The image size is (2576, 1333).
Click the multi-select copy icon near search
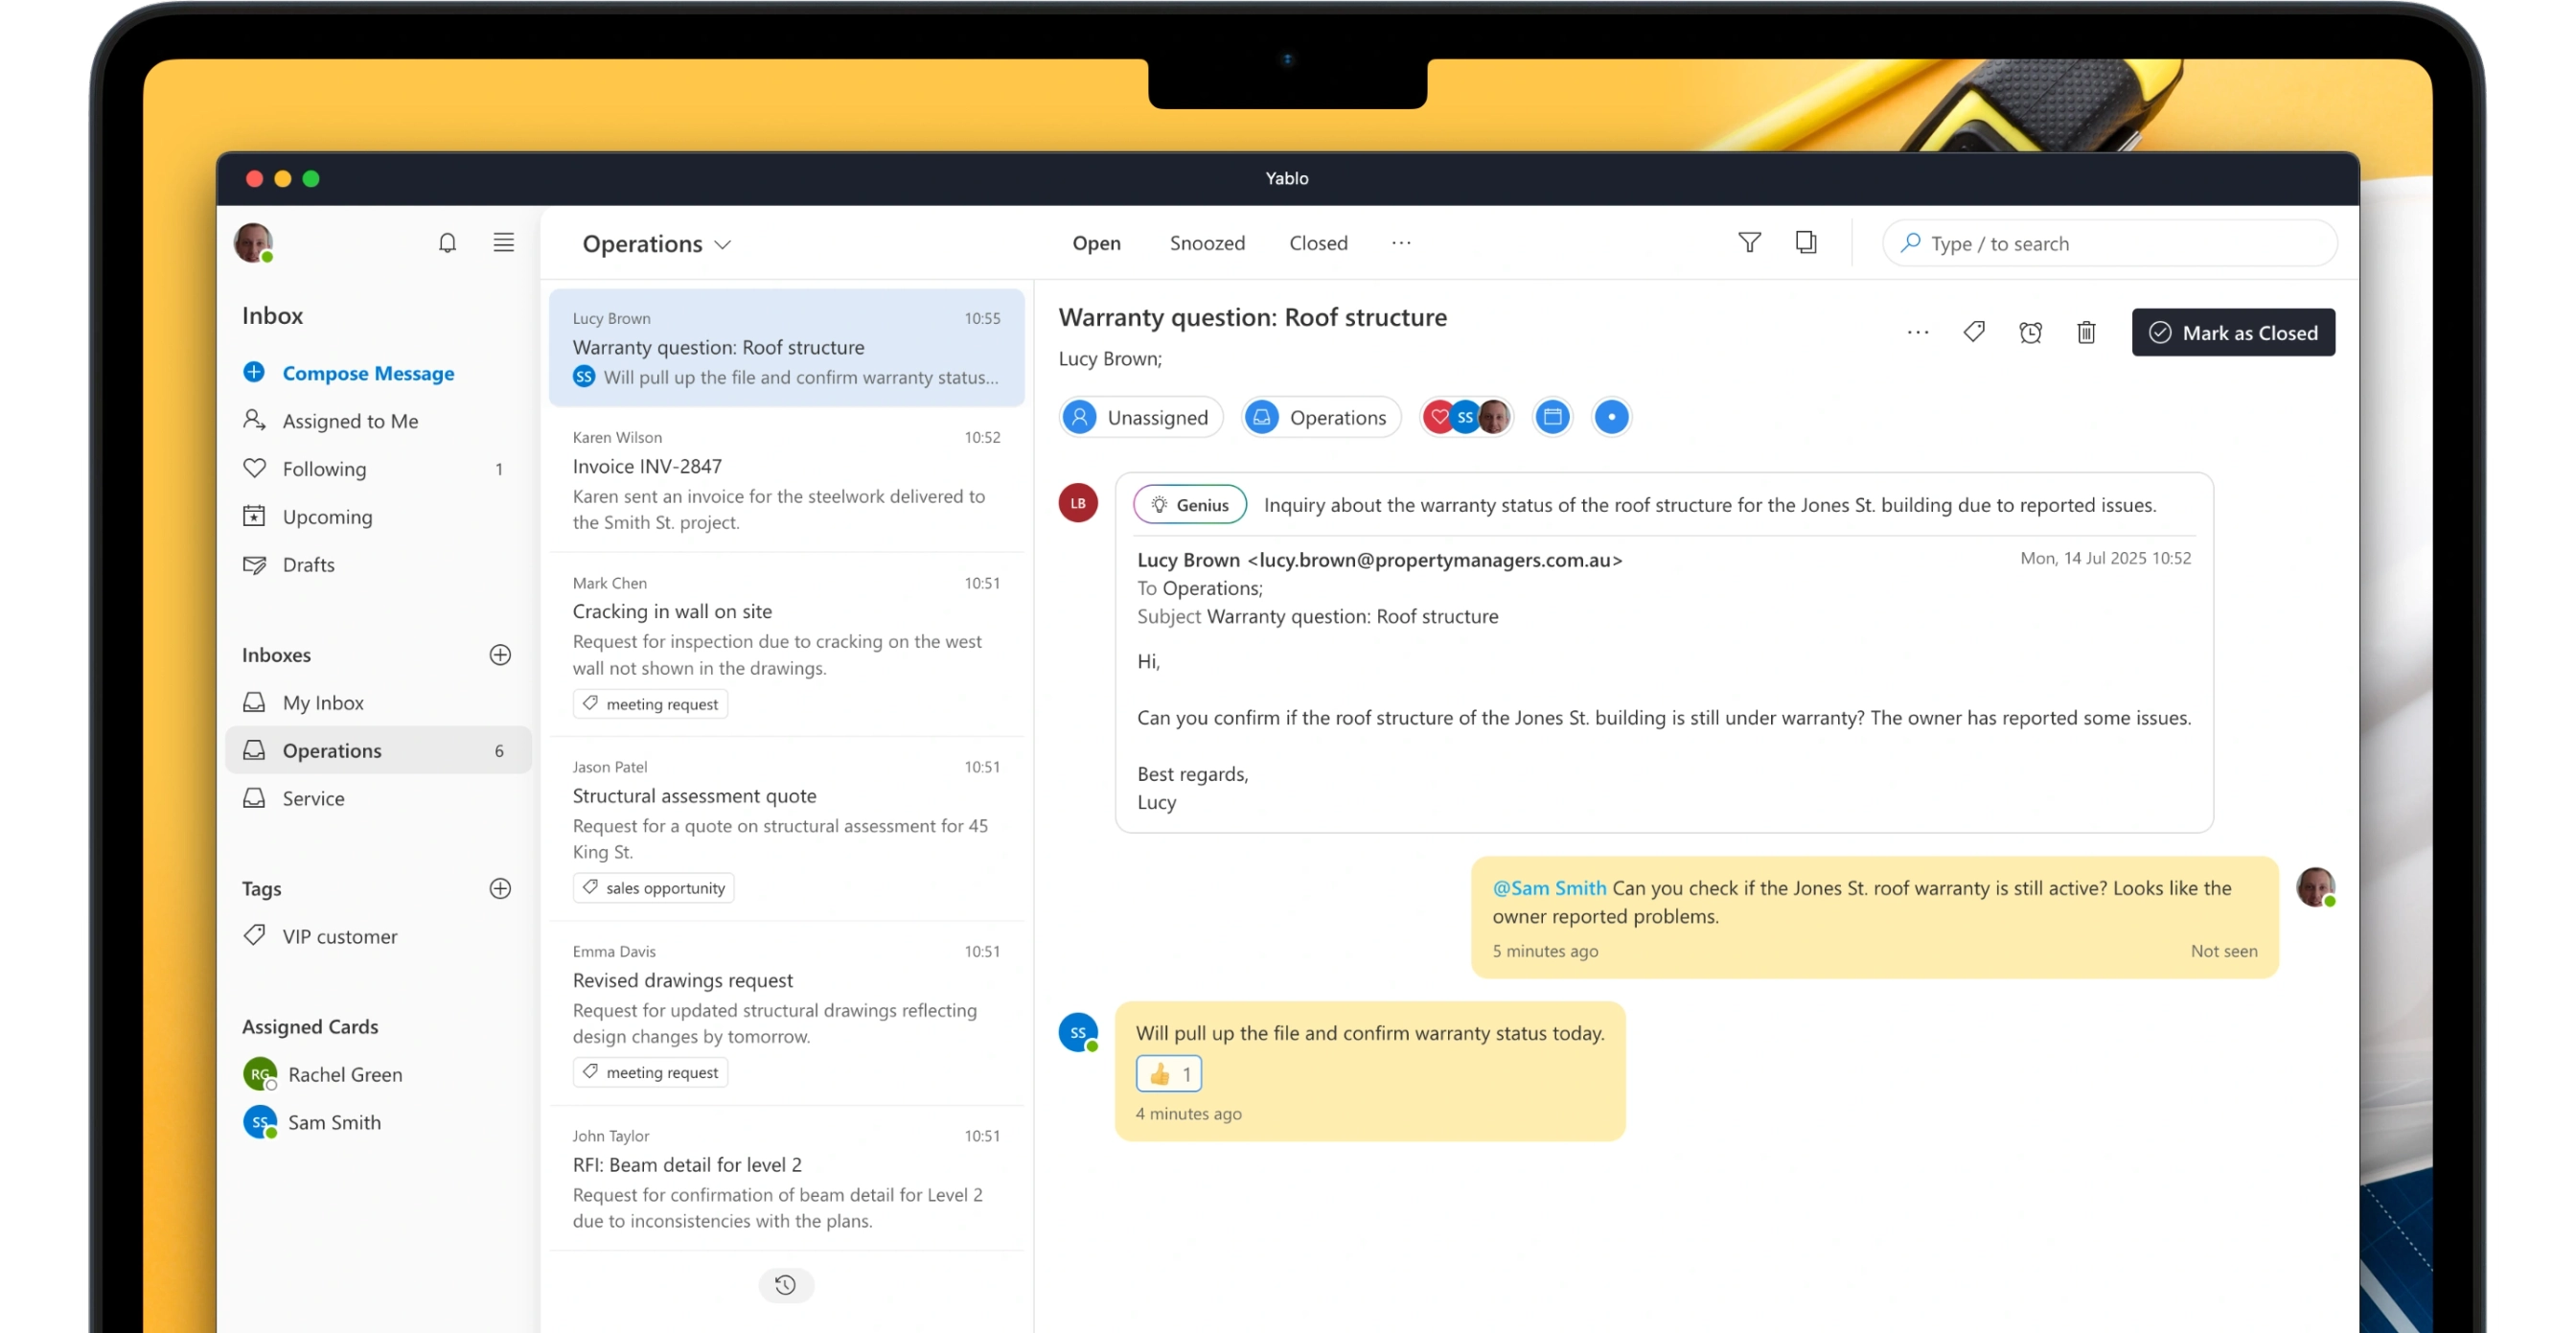(x=1805, y=243)
